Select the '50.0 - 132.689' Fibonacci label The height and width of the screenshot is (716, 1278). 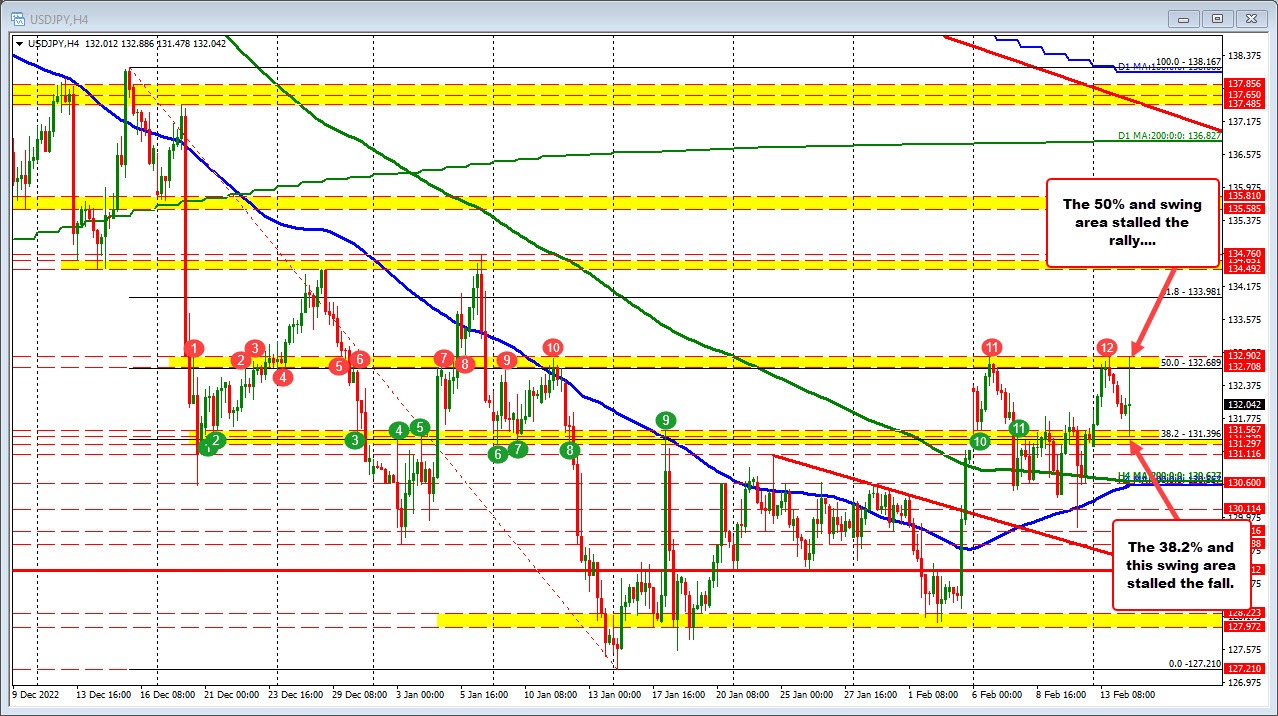(x=1191, y=362)
